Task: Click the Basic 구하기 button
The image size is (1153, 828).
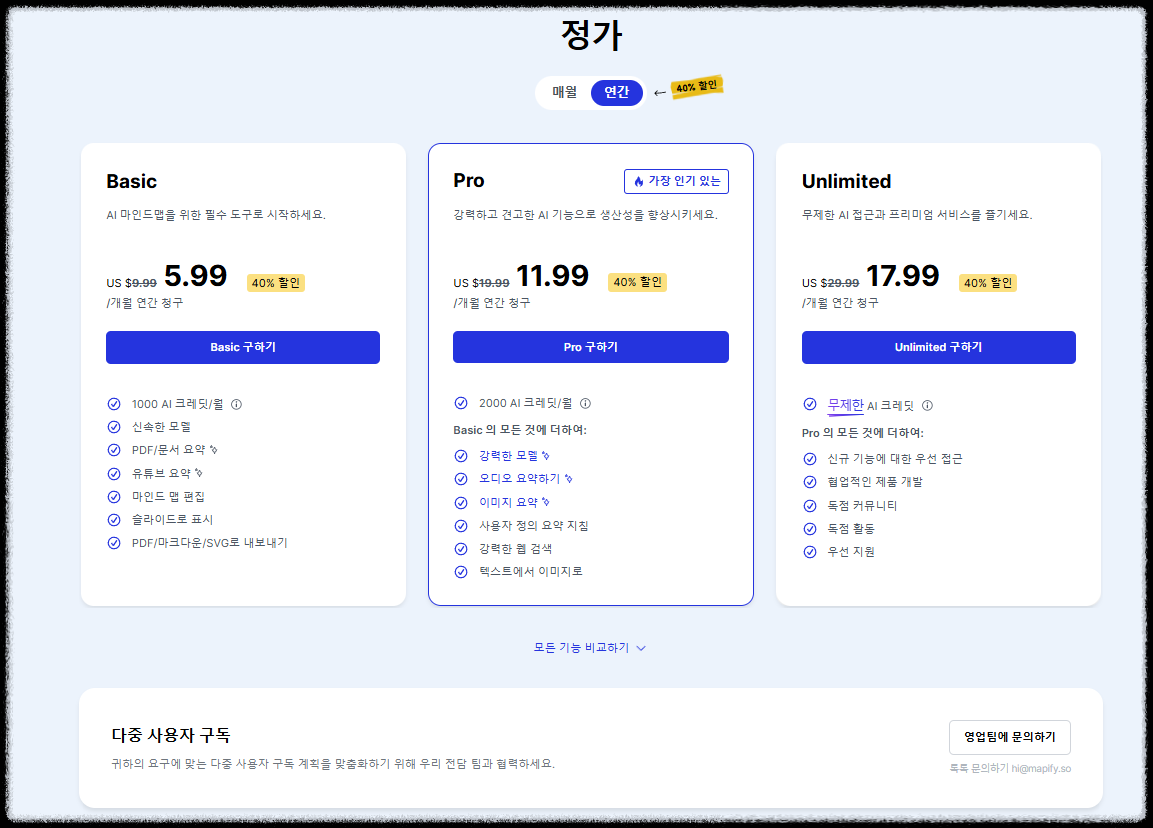Action: coord(242,347)
